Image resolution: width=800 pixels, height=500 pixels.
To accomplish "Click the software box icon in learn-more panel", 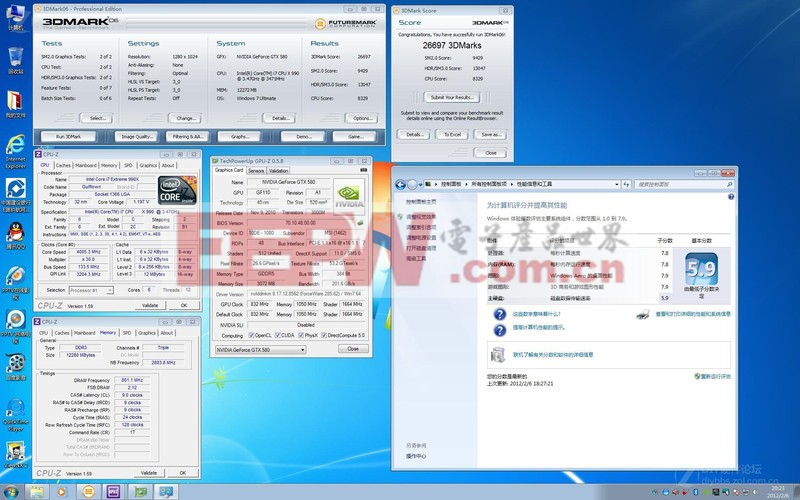I will pyautogui.click(x=498, y=354).
